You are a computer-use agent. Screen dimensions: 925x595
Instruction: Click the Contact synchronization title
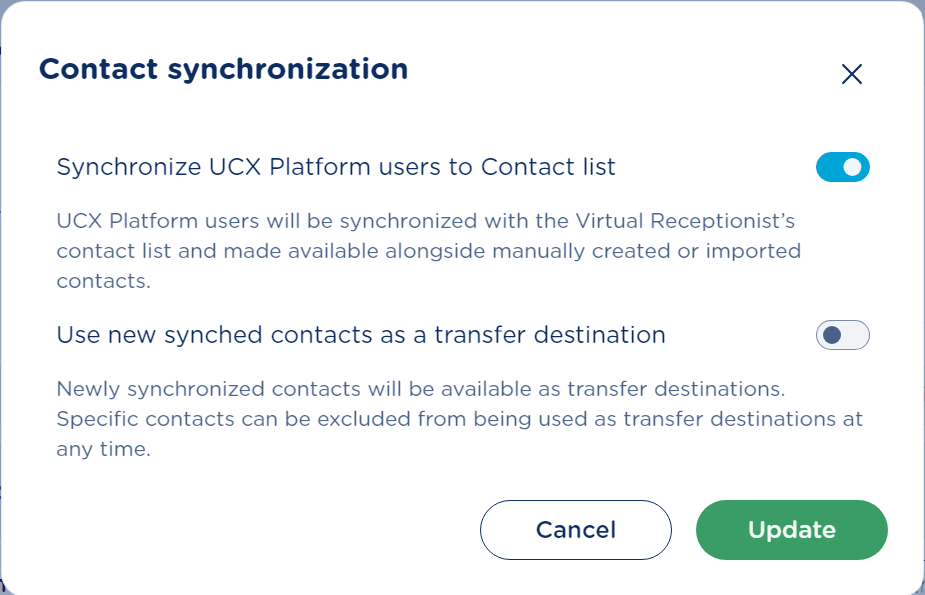pyautogui.click(x=223, y=69)
